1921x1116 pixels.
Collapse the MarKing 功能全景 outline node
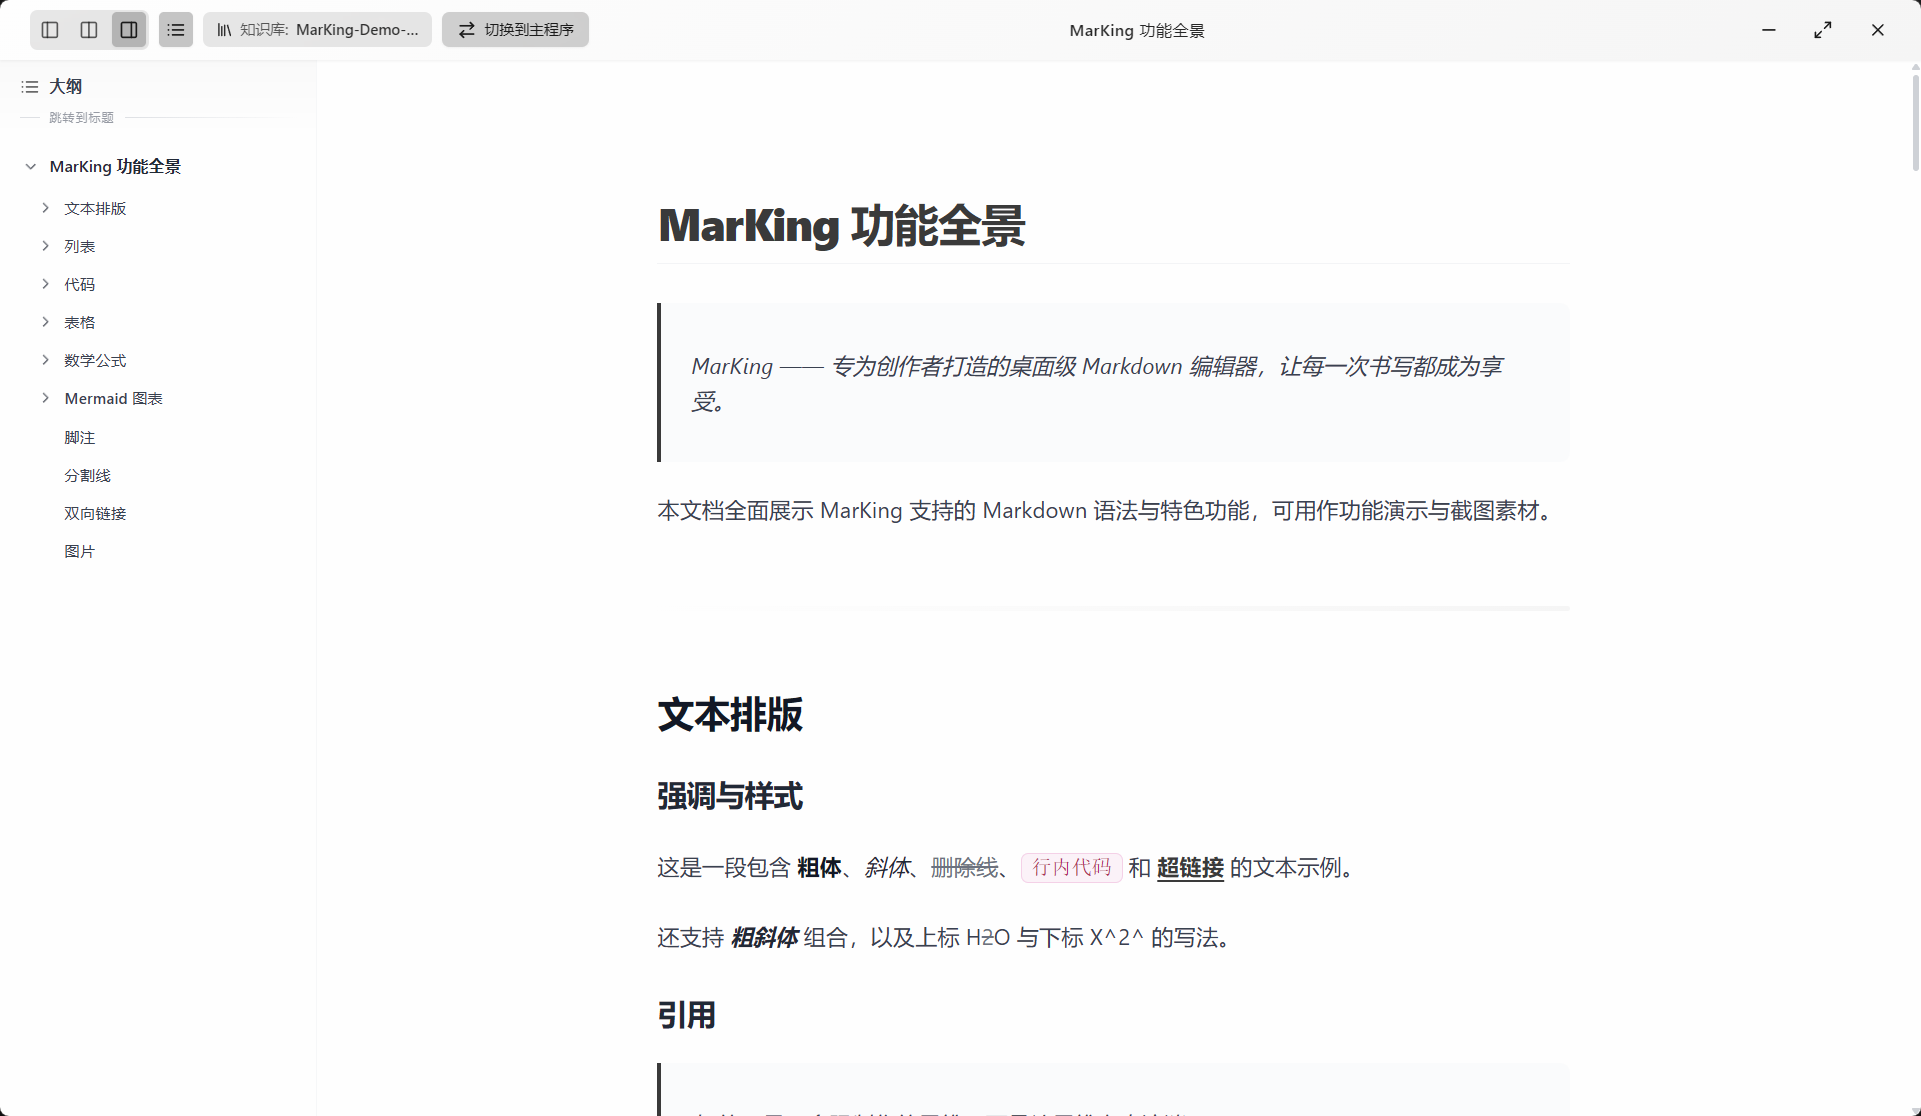point(31,167)
